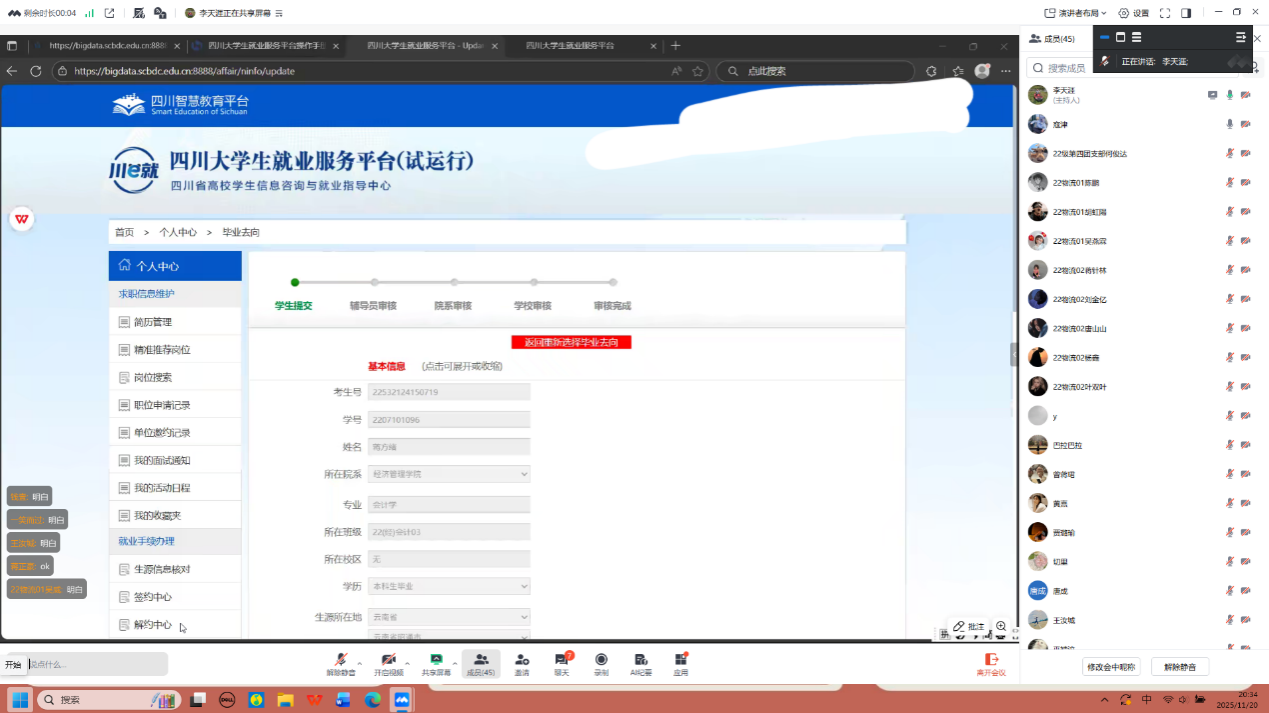The height and width of the screenshot is (713, 1269).
Task: Click red 返回重新选择毕业去向 button
Action: [x=571, y=342]
